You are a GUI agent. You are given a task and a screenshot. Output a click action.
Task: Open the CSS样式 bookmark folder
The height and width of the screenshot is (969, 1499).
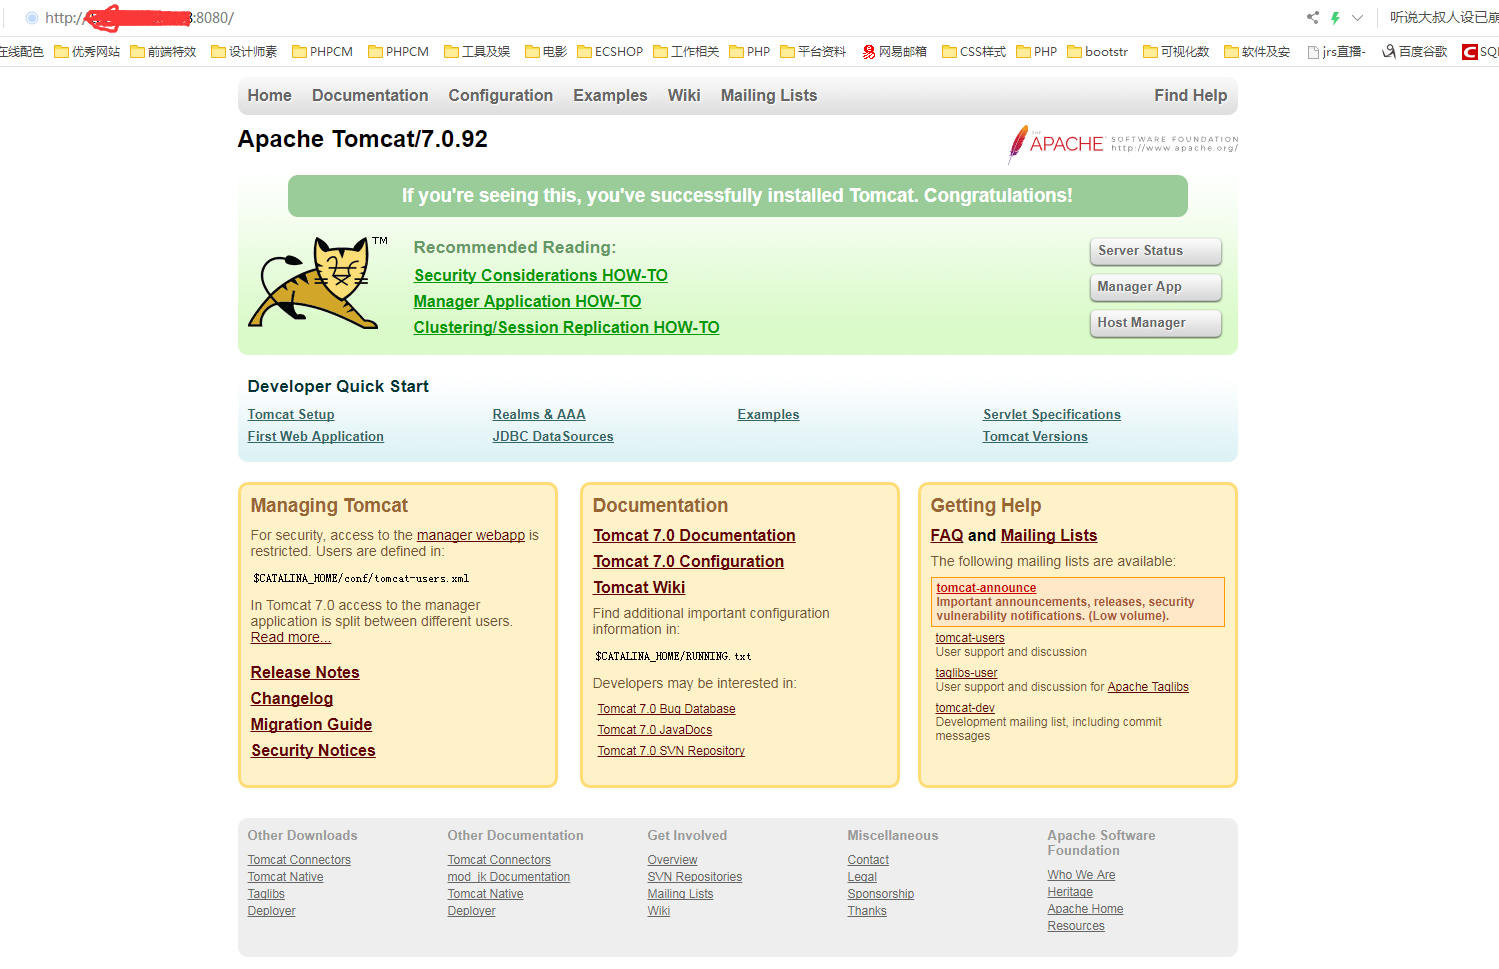(x=974, y=52)
